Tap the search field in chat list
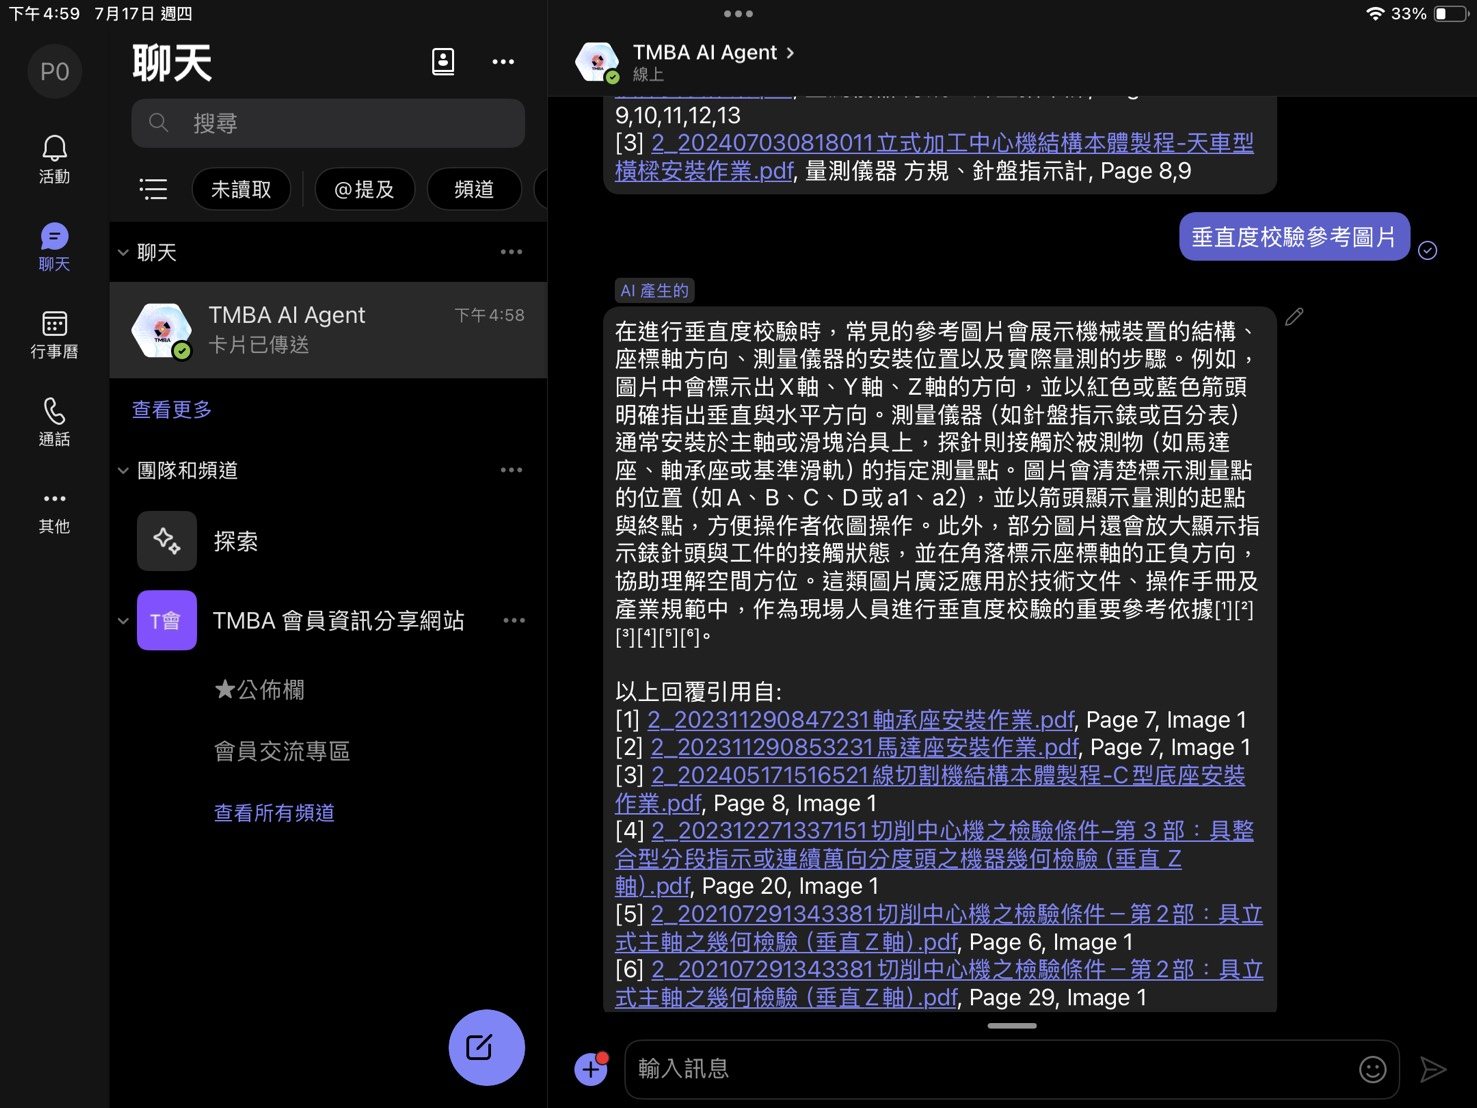The image size is (1477, 1108). point(328,123)
